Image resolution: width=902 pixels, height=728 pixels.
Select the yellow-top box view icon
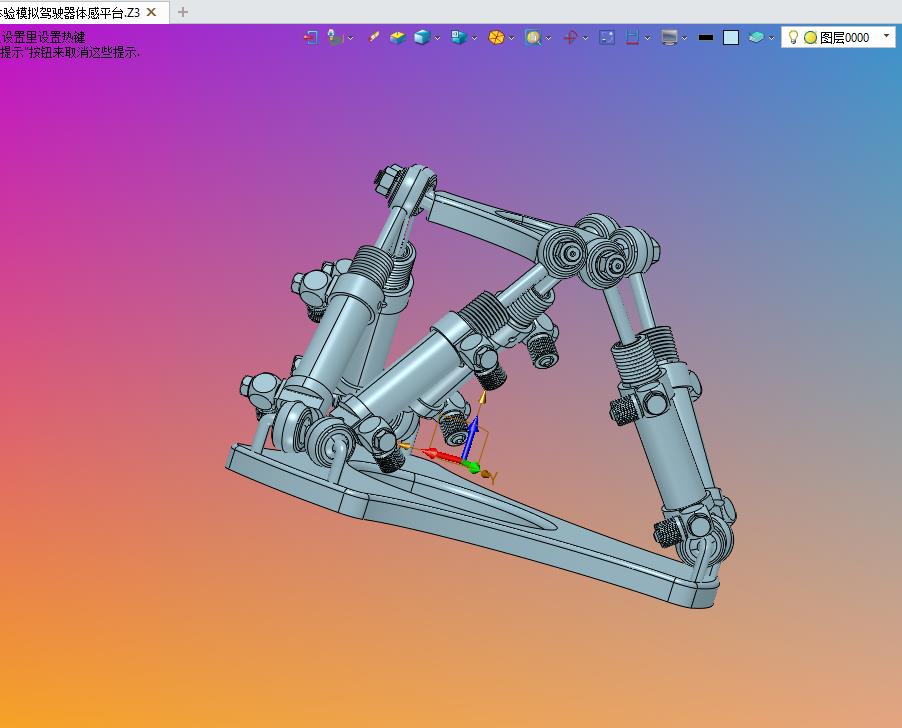click(397, 37)
